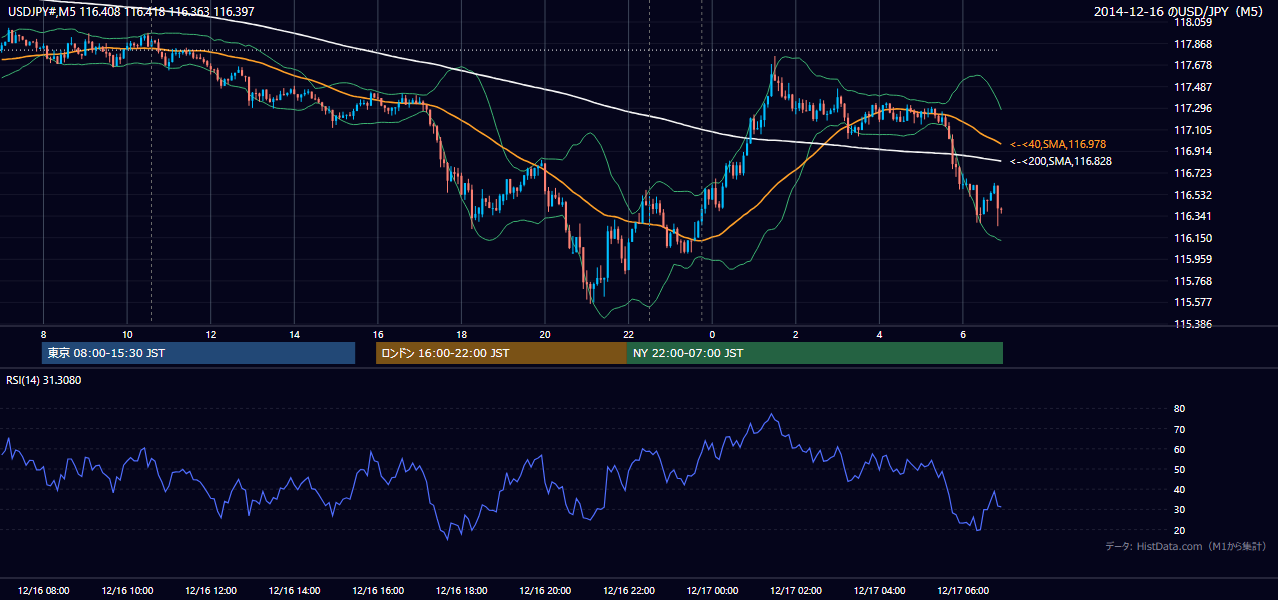Image resolution: width=1278 pixels, height=600 pixels.
Task: Click RSI scale value 50
Action: 1179,469
